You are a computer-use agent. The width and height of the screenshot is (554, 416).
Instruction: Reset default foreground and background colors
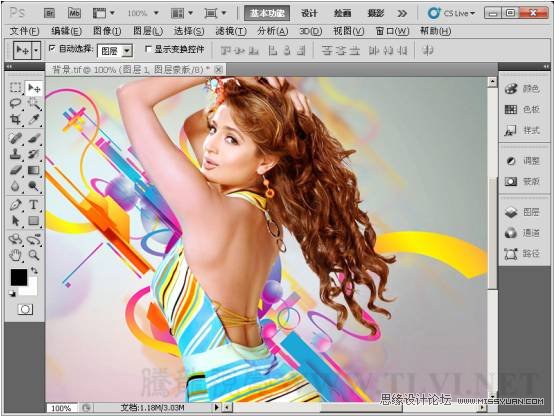[12, 293]
